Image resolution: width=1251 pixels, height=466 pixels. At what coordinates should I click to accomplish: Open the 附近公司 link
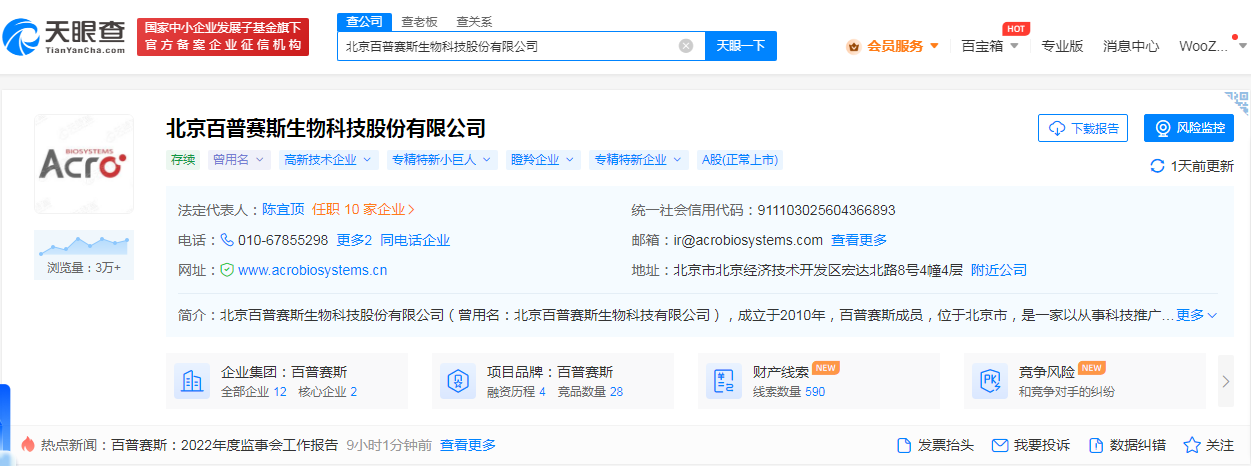click(999, 270)
